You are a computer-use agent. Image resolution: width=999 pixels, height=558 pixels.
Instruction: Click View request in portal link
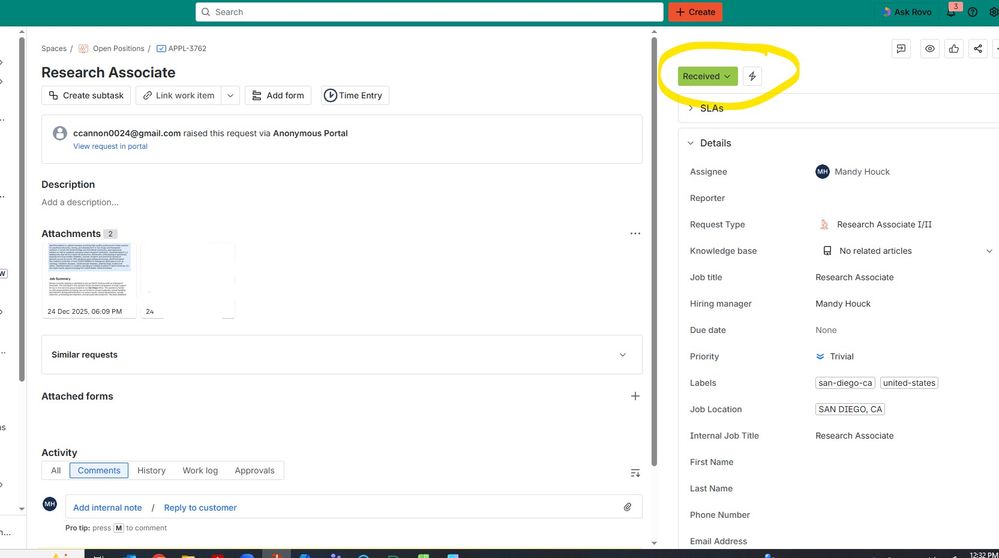coord(110,147)
